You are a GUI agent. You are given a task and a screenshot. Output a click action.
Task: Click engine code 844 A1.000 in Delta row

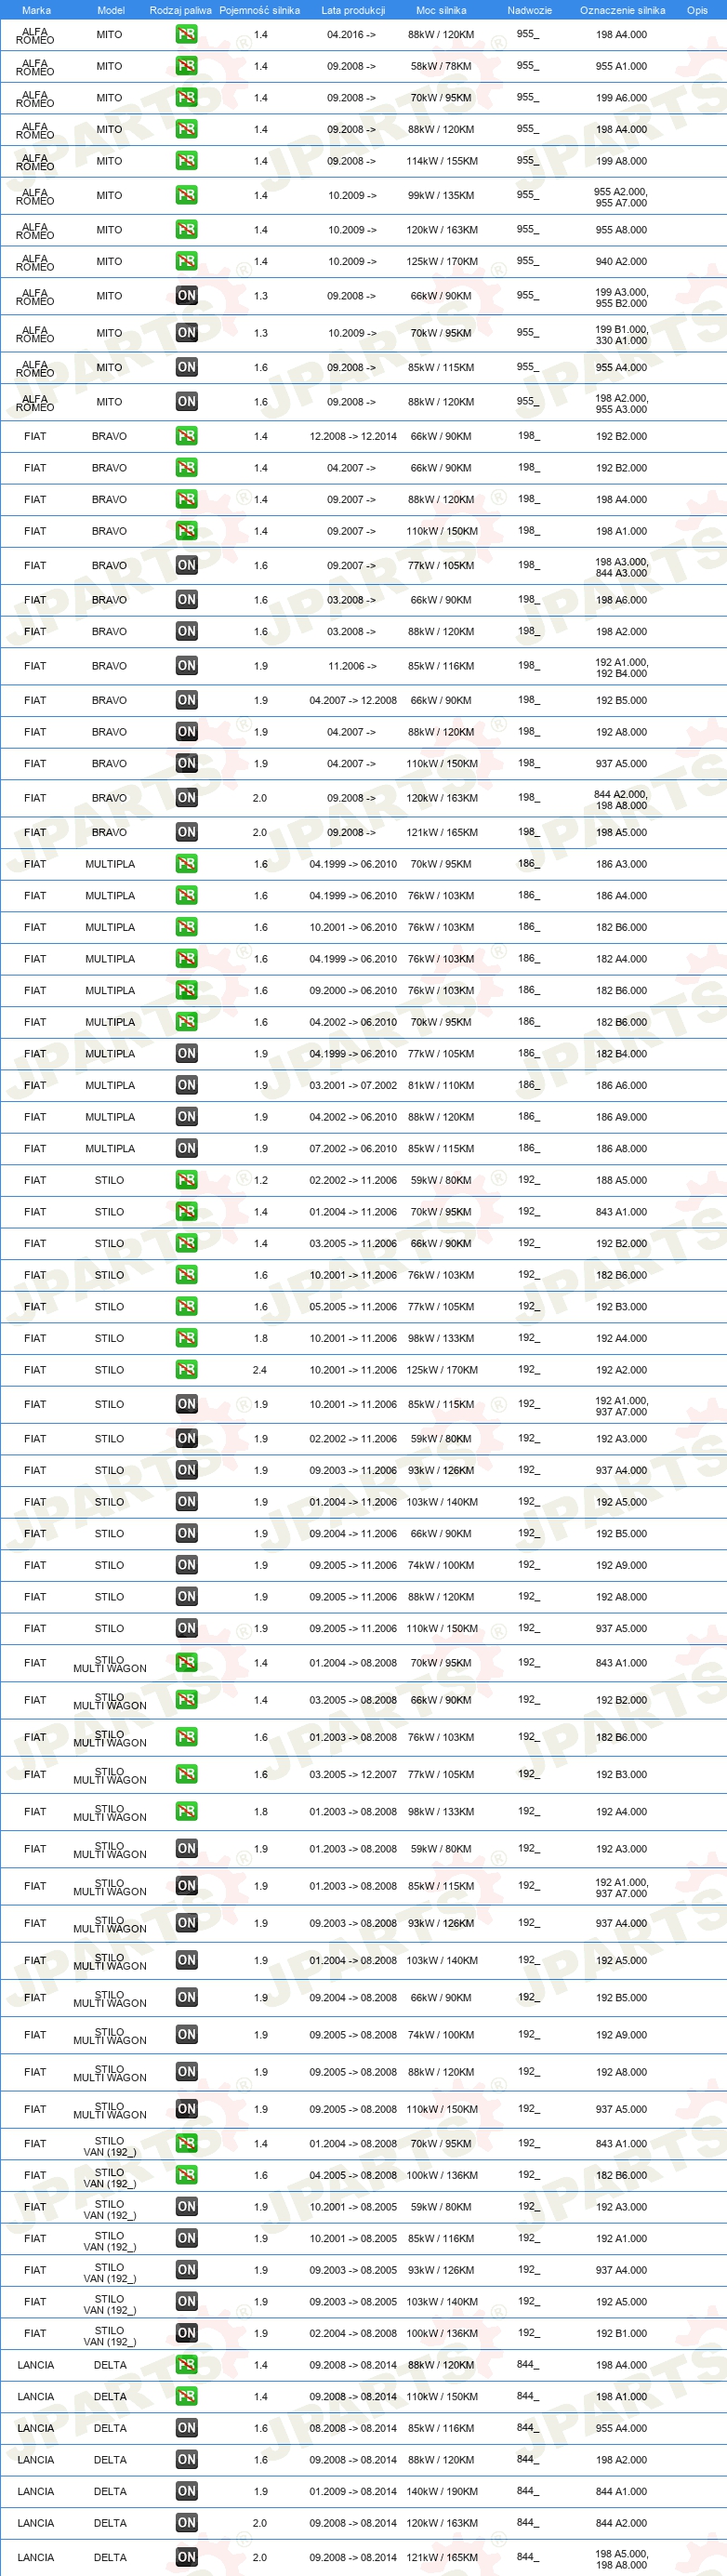tap(621, 2491)
